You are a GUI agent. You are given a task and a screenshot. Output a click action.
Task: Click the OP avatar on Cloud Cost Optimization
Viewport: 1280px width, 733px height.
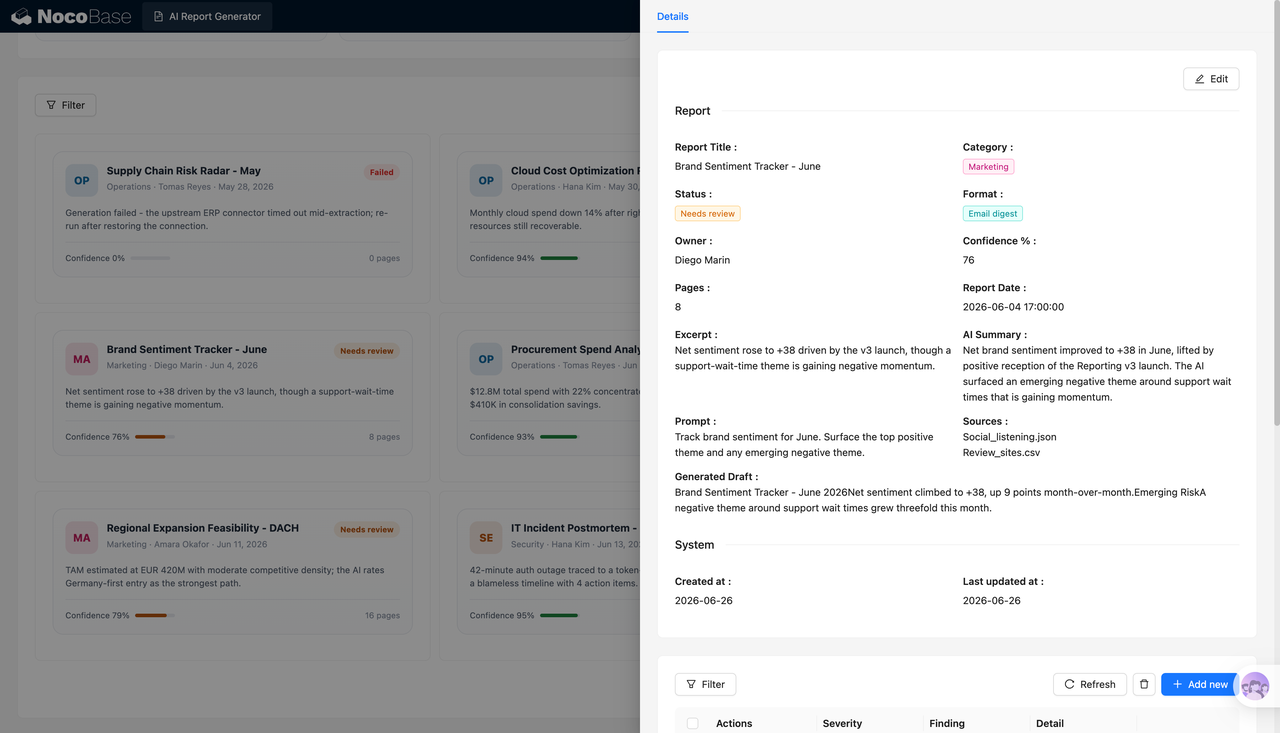486,180
